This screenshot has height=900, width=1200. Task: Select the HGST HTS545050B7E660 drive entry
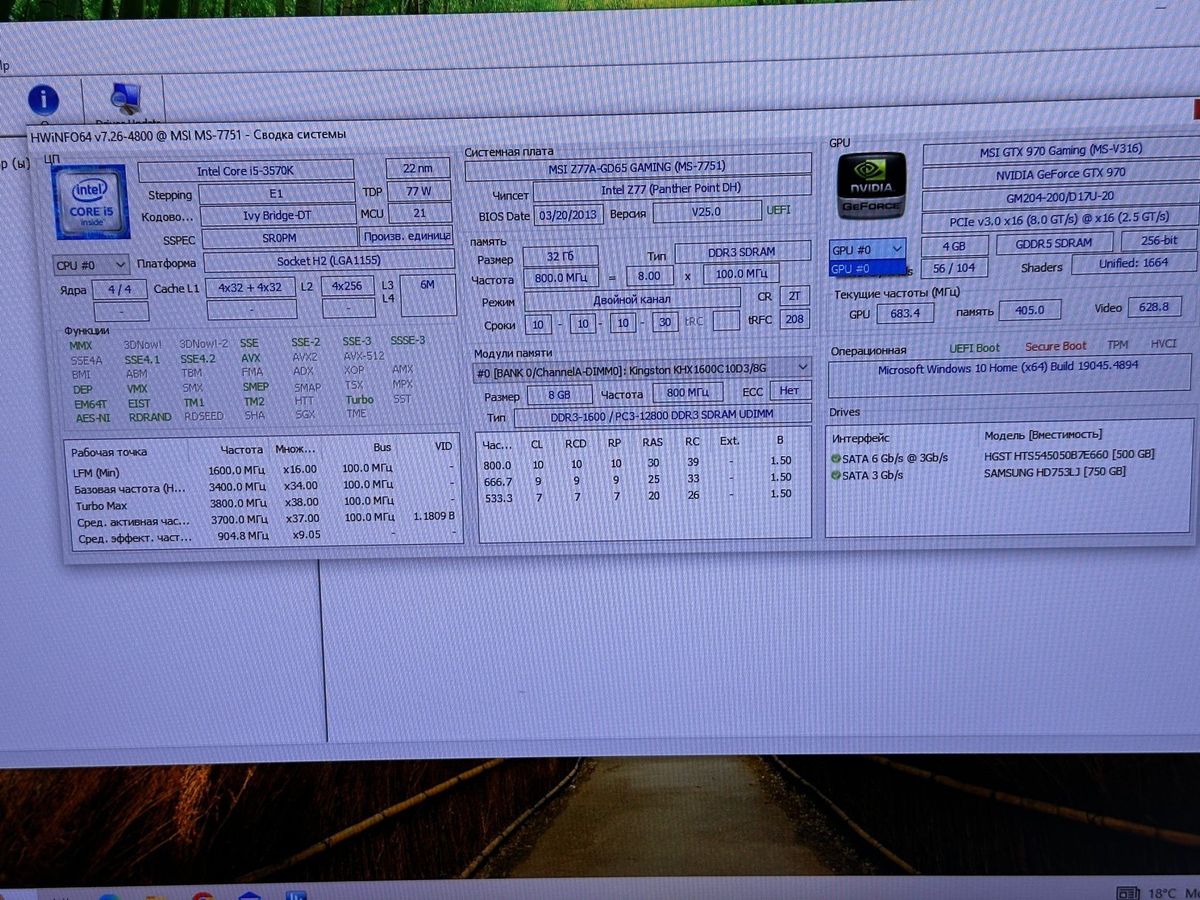tap(1069, 455)
